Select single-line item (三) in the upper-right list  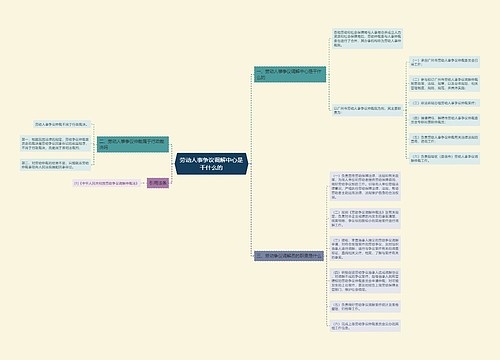445,103
